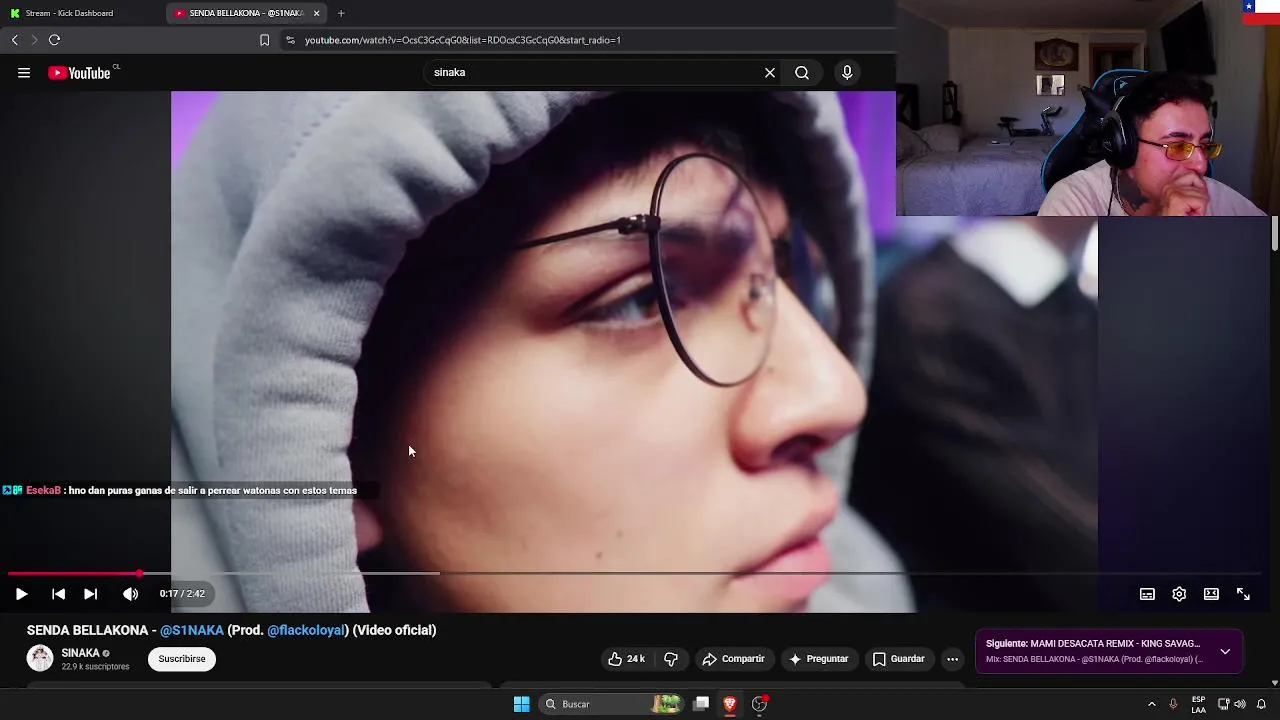
Task: Dislike the video with thumbs-down
Action: [x=671, y=659]
